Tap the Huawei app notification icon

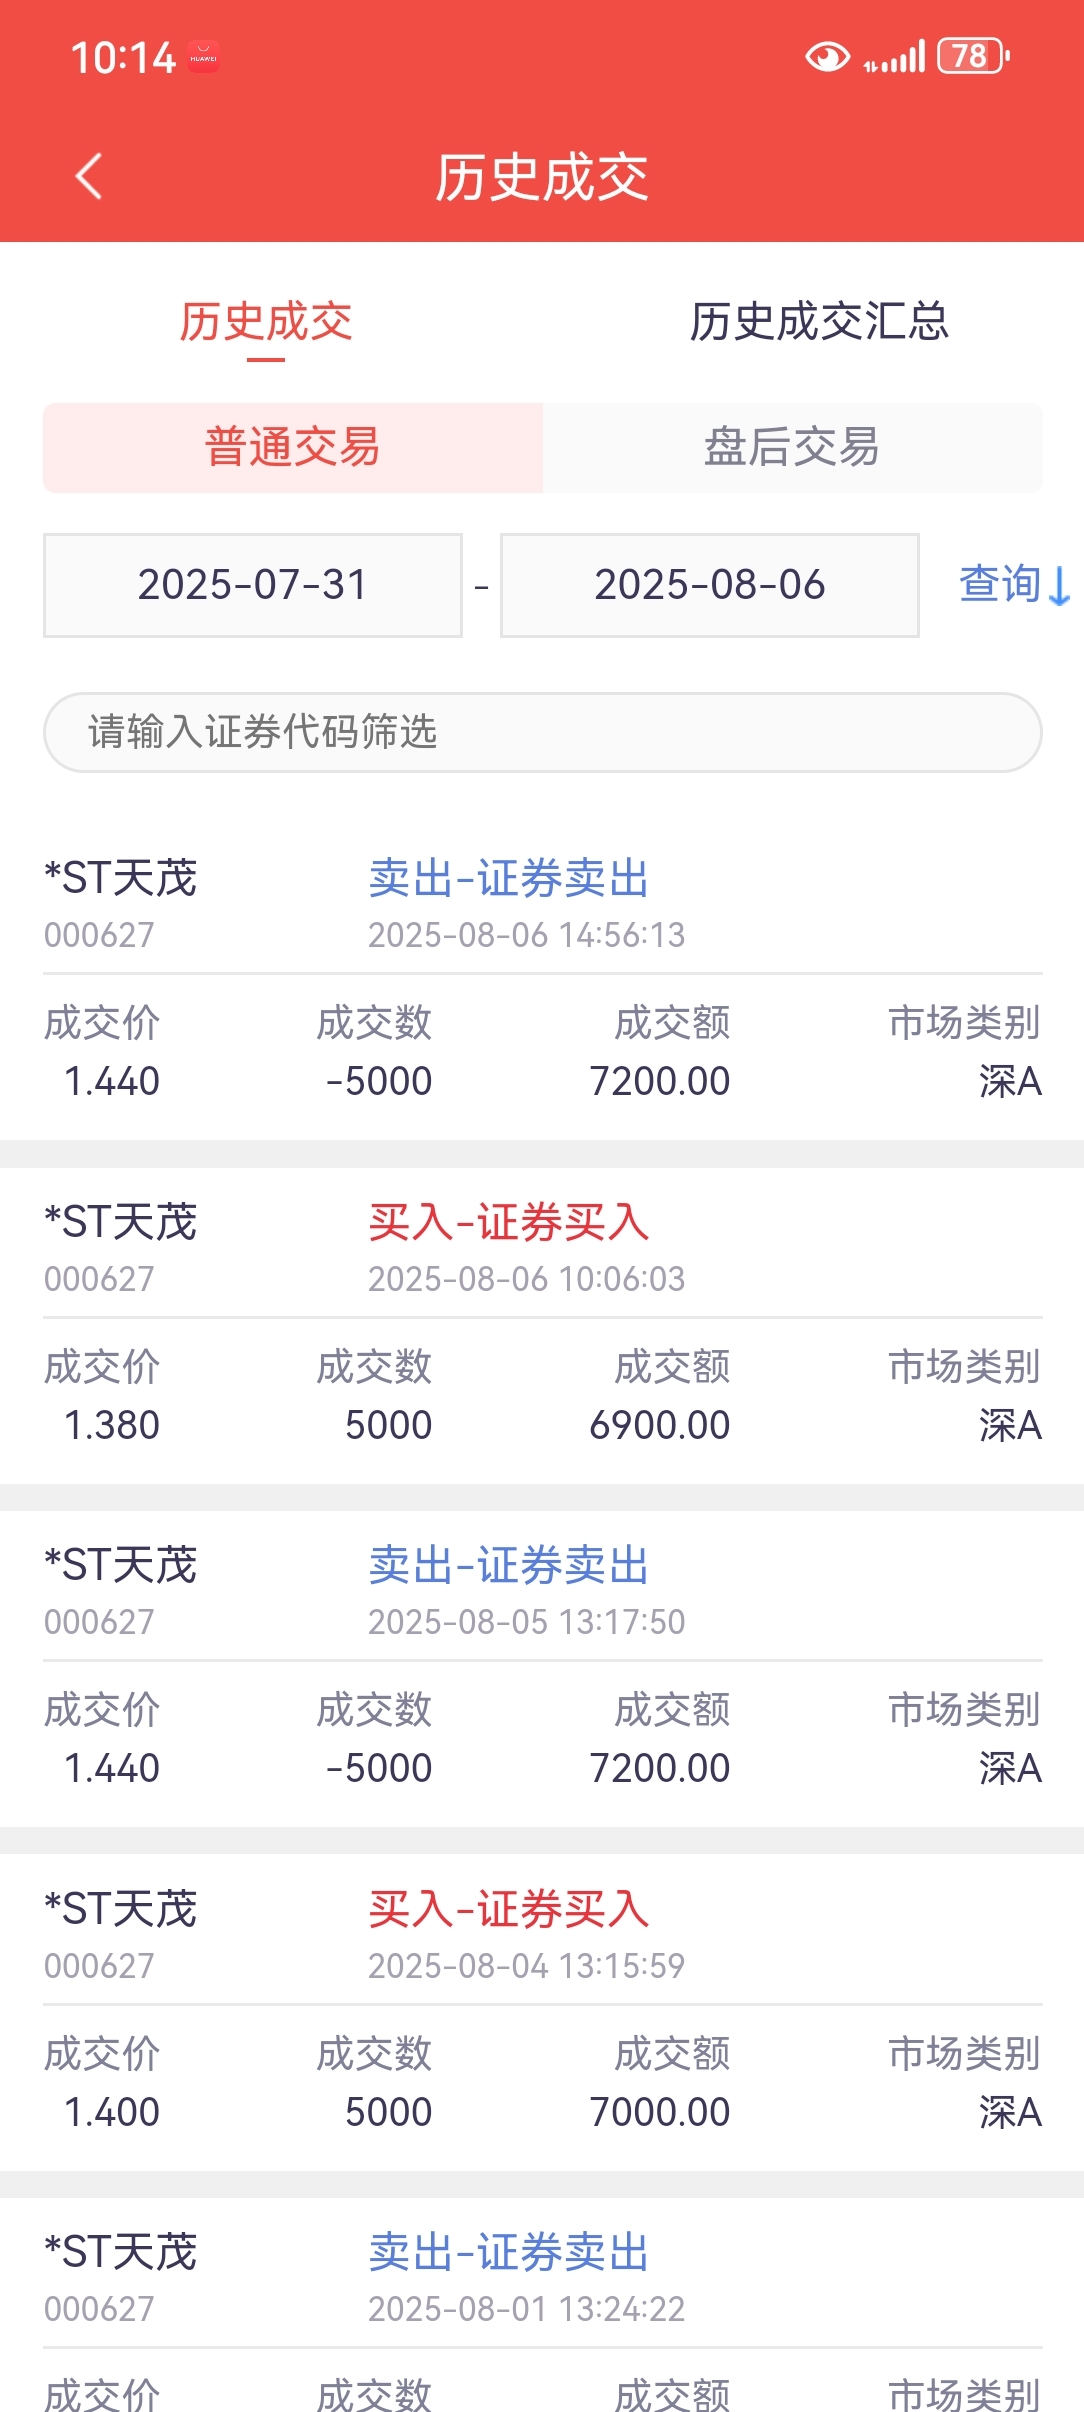[x=204, y=57]
